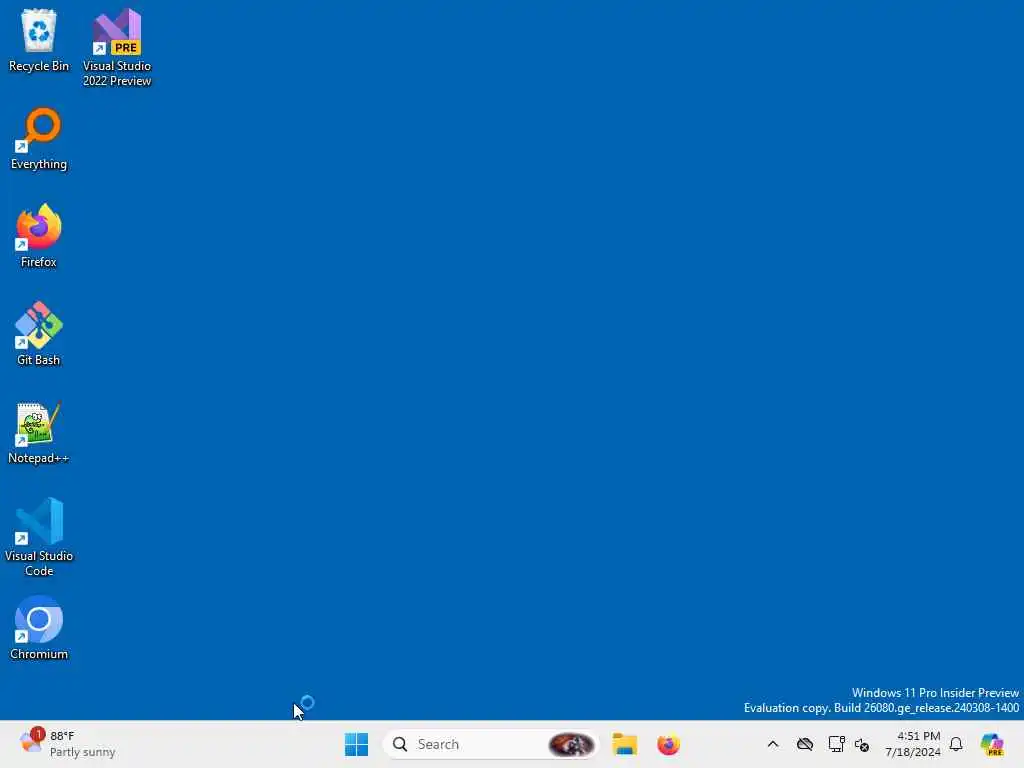Click the cloud sync tray icon

(805, 744)
